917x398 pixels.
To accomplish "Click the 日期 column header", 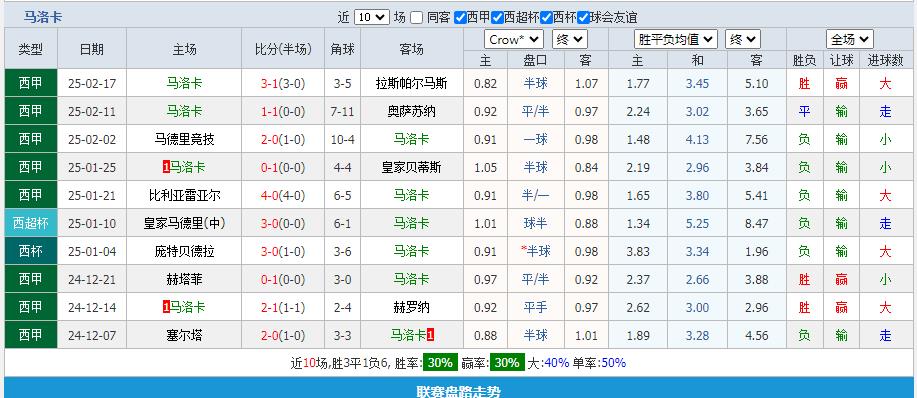I will [92, 49].
